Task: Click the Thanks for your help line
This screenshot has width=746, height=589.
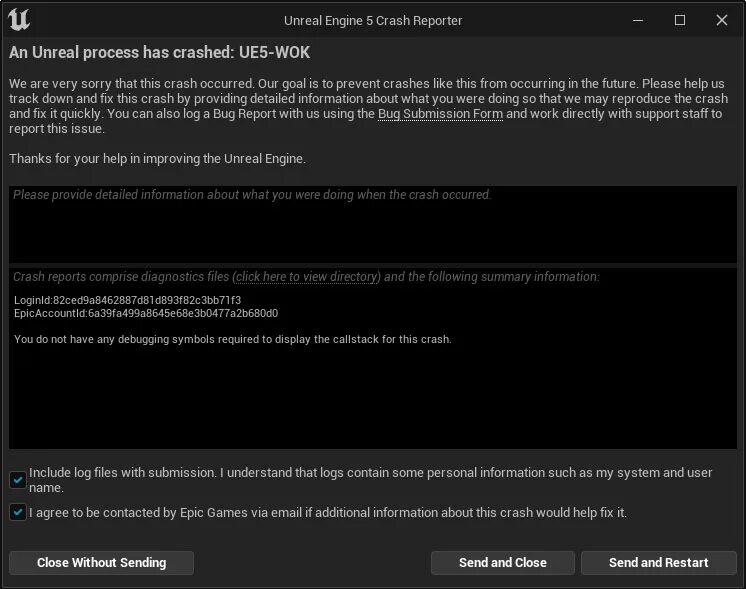Action: (x=157, y=158)
